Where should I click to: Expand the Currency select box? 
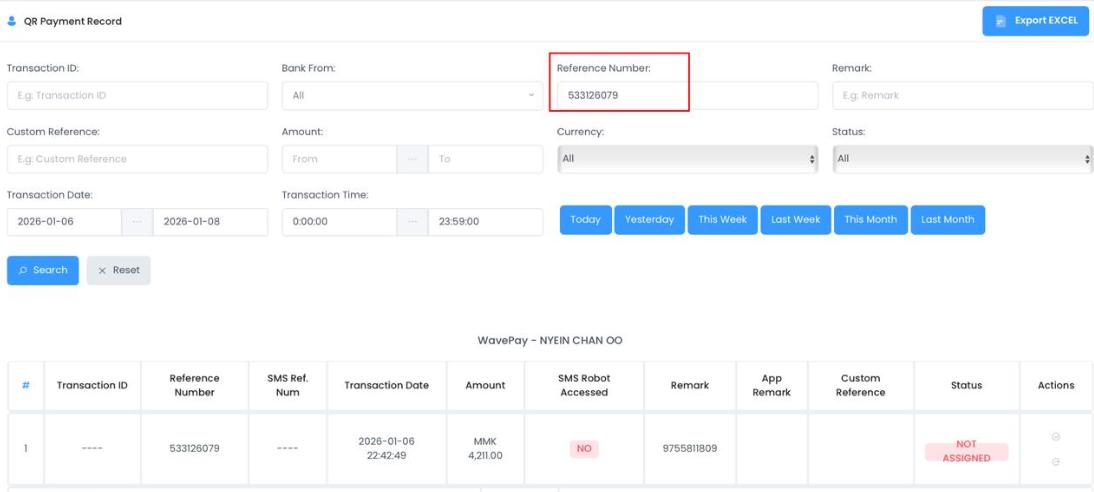click(x=687, y=159)
